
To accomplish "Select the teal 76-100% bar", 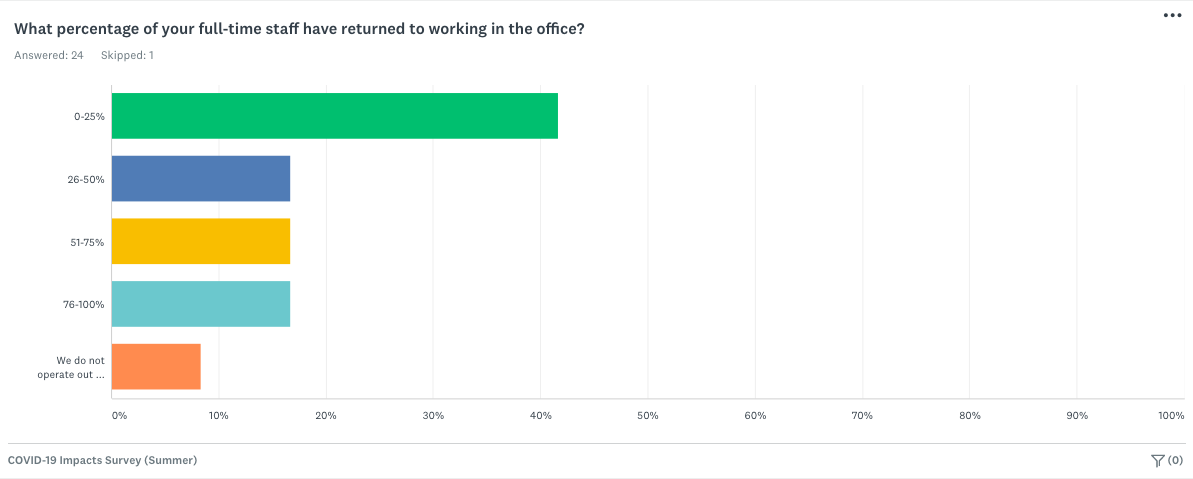I will [x=201, y=304].
